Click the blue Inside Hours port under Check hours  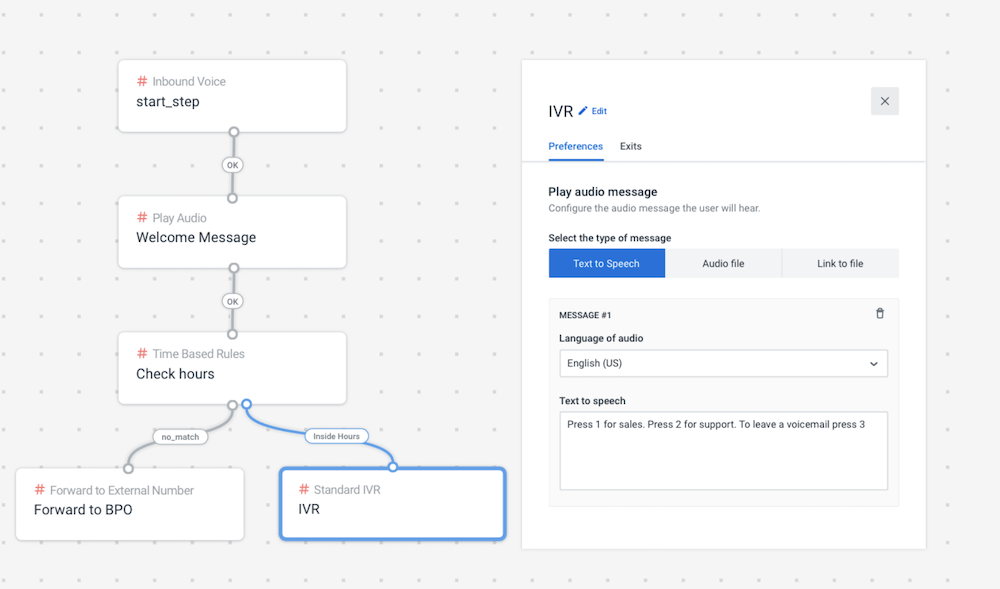[x=246, y=404]
